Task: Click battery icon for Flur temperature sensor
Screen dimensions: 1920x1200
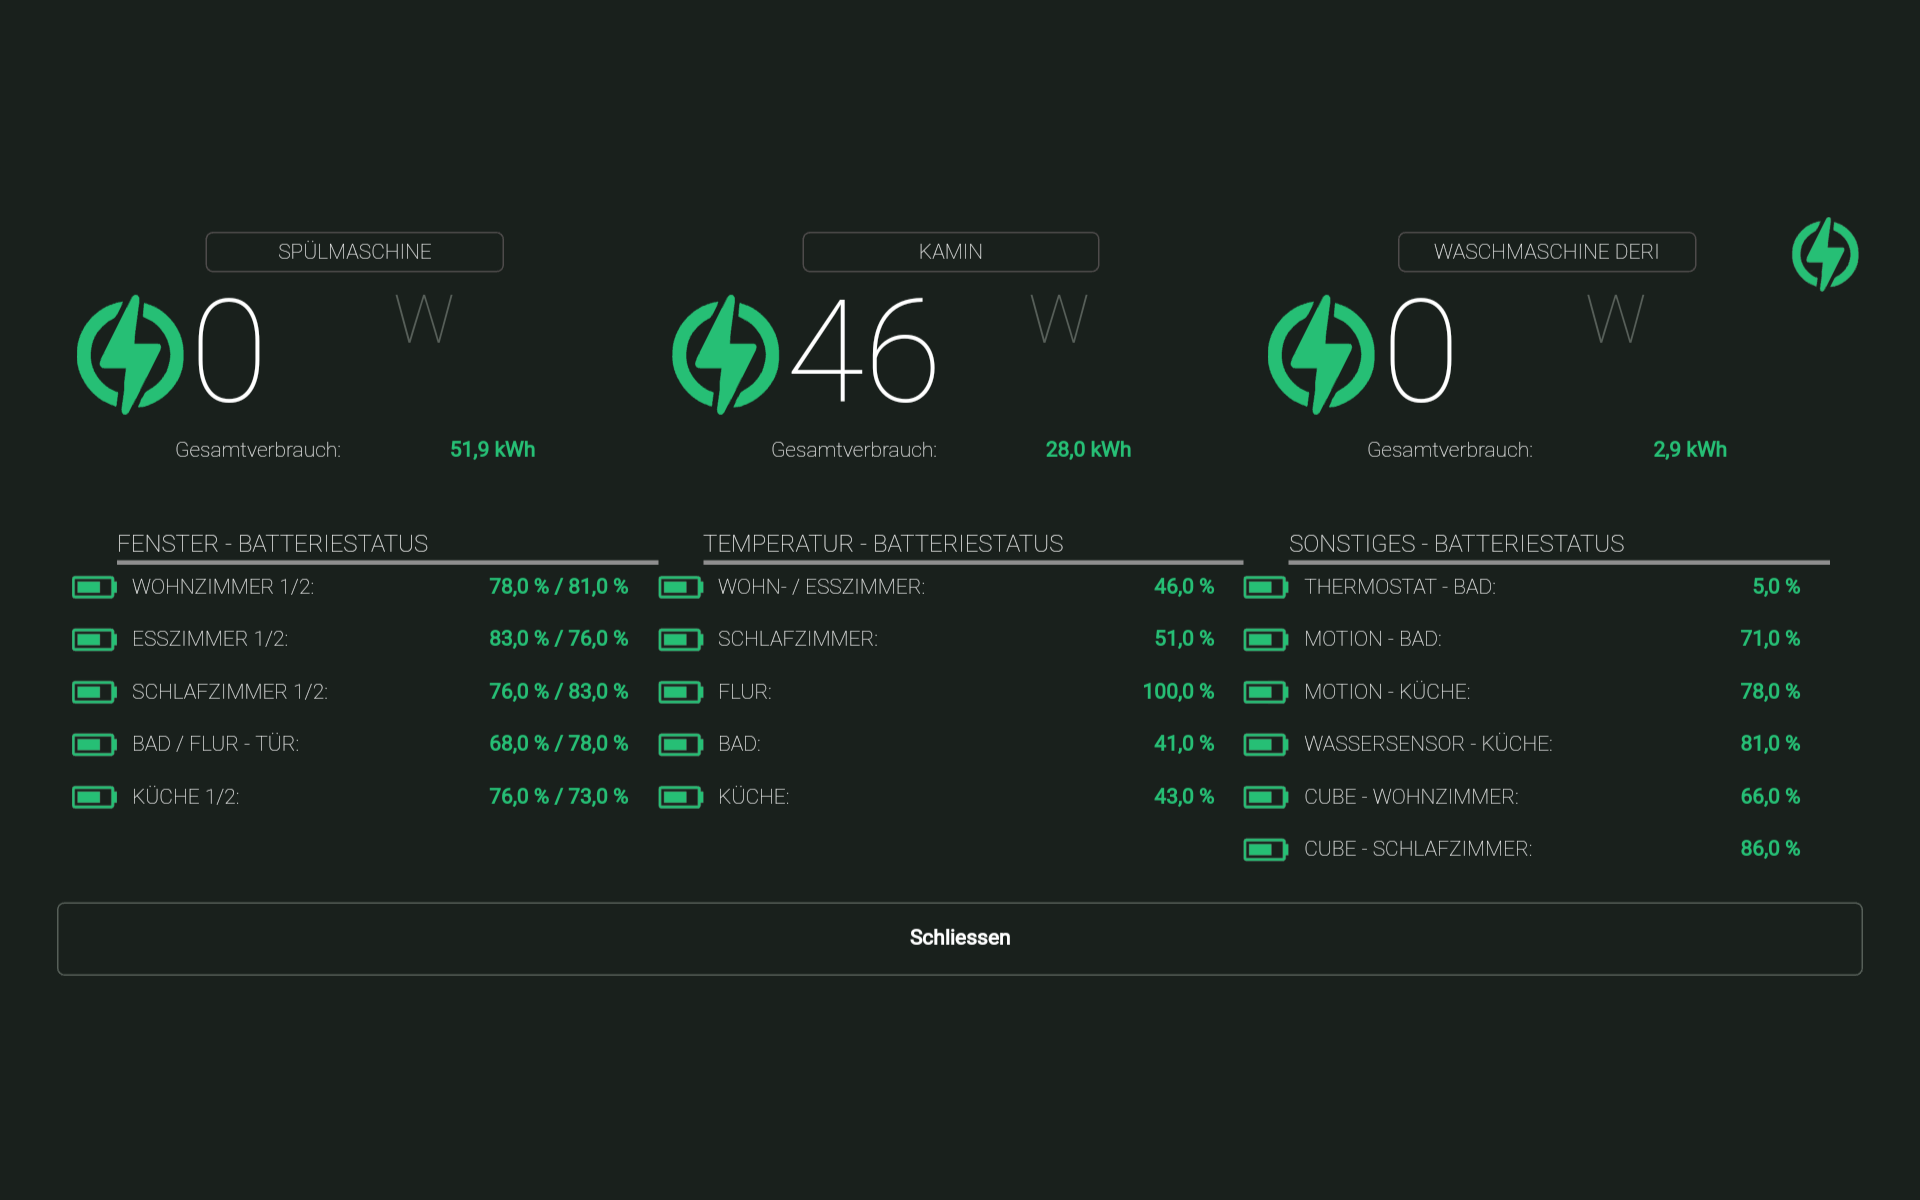Action: (680, 692)
